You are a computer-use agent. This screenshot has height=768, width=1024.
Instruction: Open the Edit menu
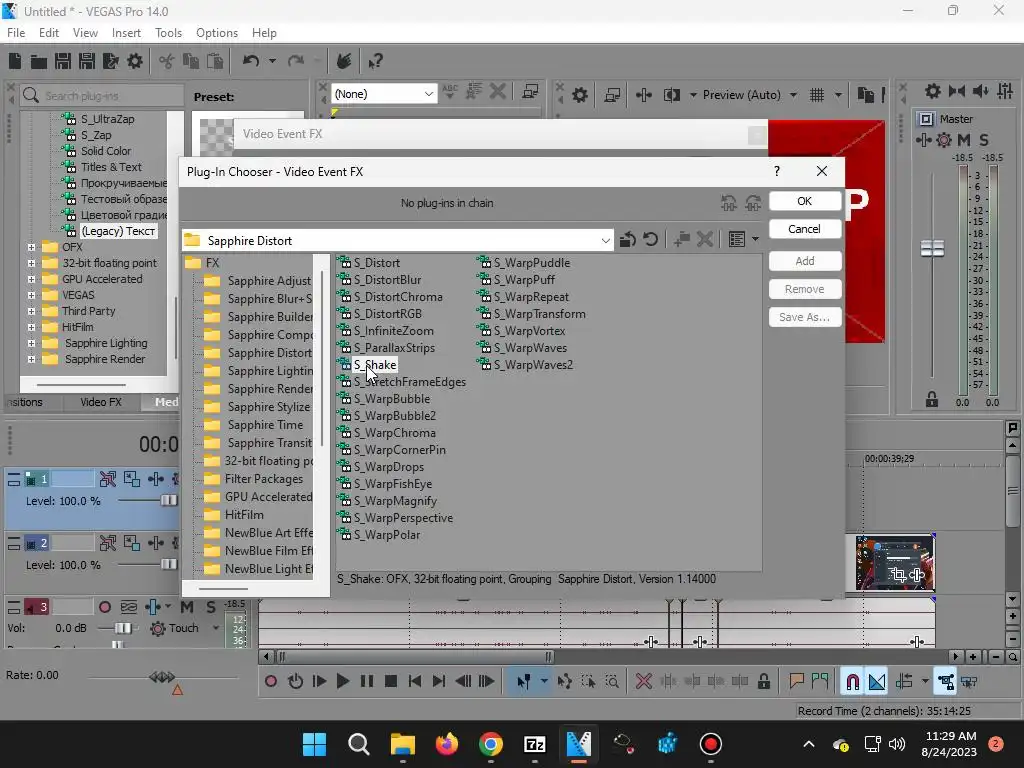[49, 33]
